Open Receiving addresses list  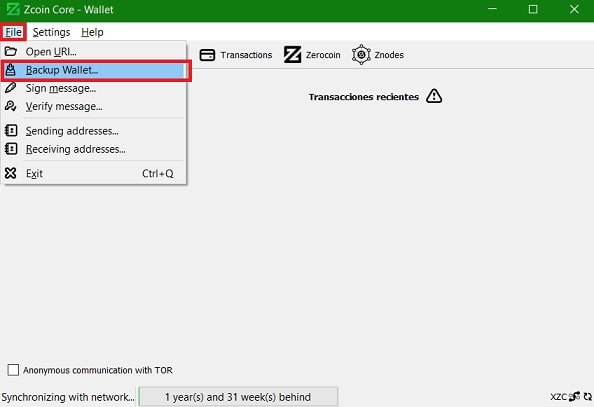pos(94,149)
